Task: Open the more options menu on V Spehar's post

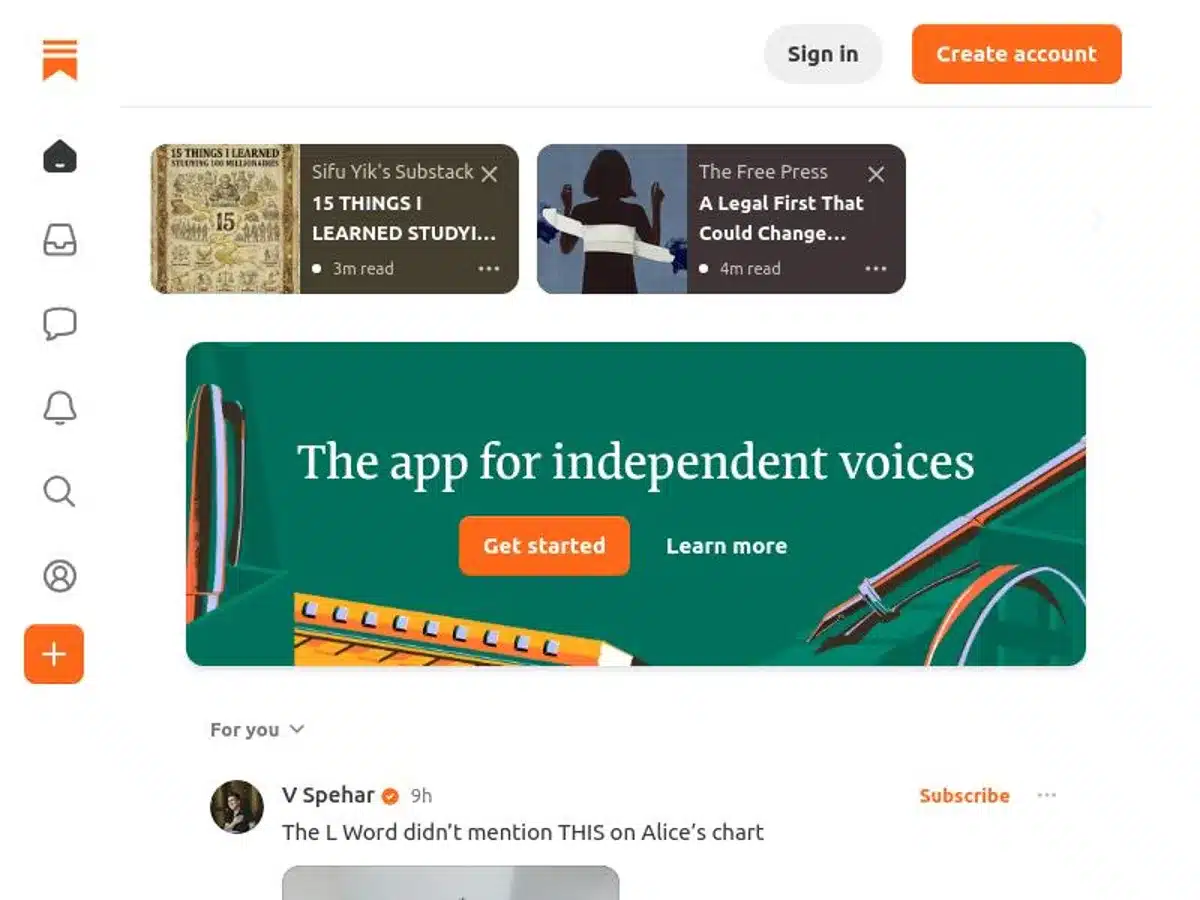Action: tap(1047, 795)
